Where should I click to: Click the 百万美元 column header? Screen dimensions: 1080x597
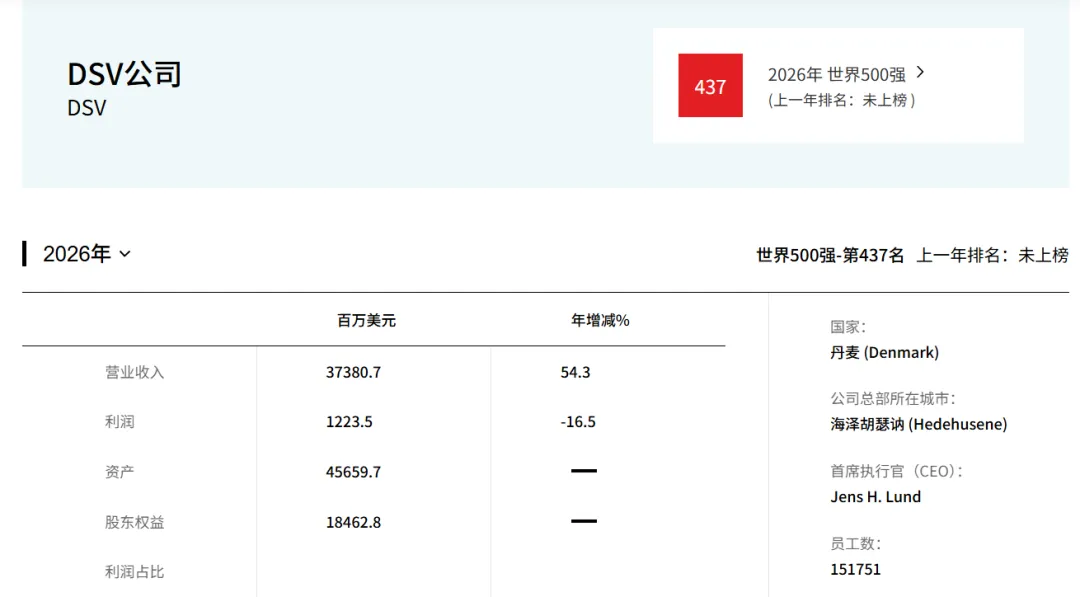click(366, 320)
